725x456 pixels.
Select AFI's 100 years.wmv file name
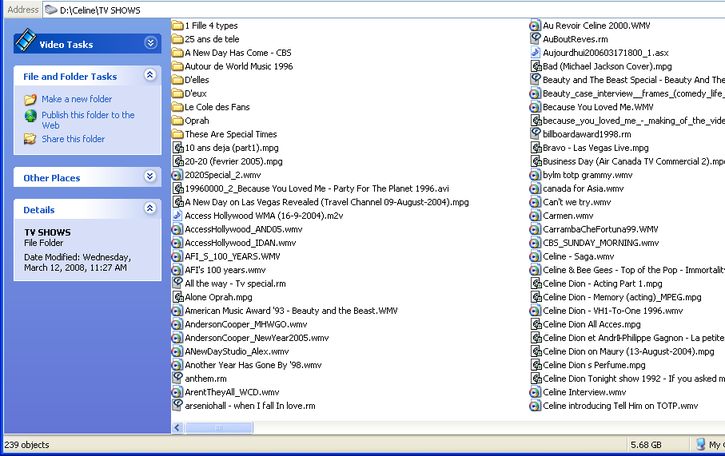(225, 270)
